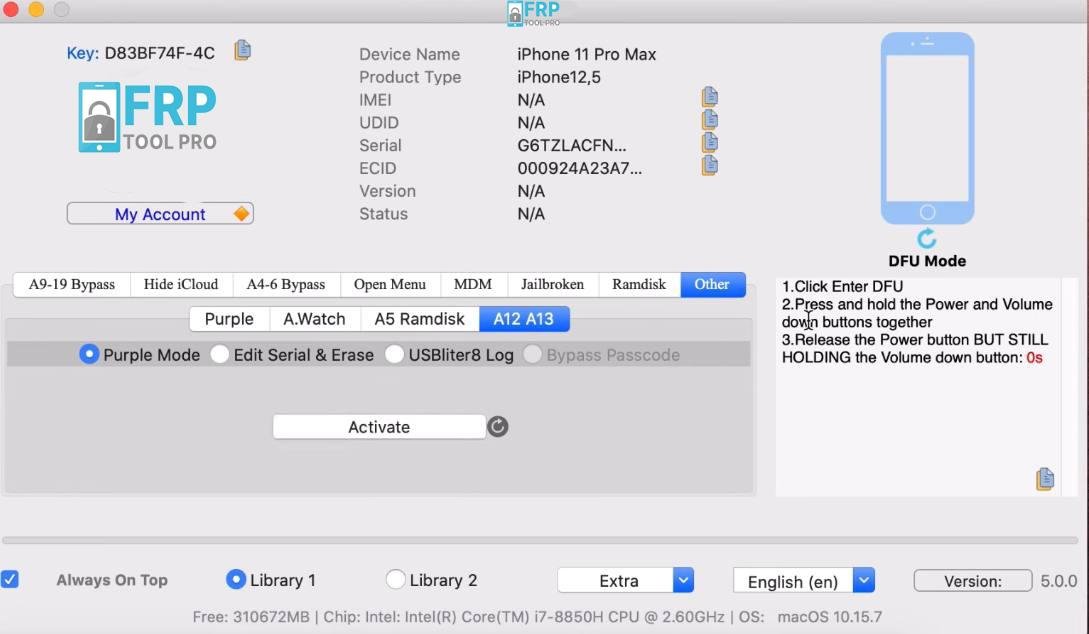Open the A5 Ramdisk sub-tab
Screen dimensions: 1089x634
click(419, 319)
